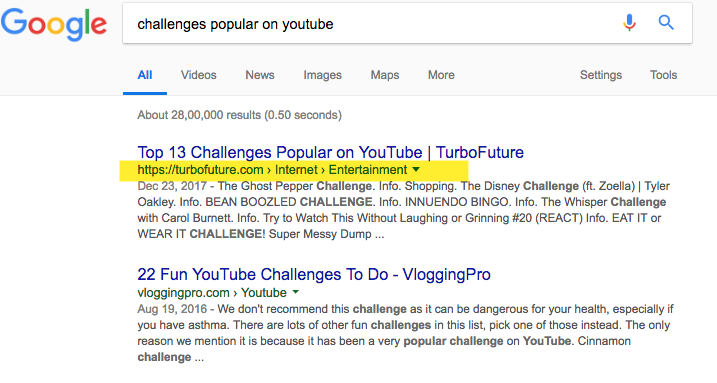Click the microphone voice search icon

point(629,22)
